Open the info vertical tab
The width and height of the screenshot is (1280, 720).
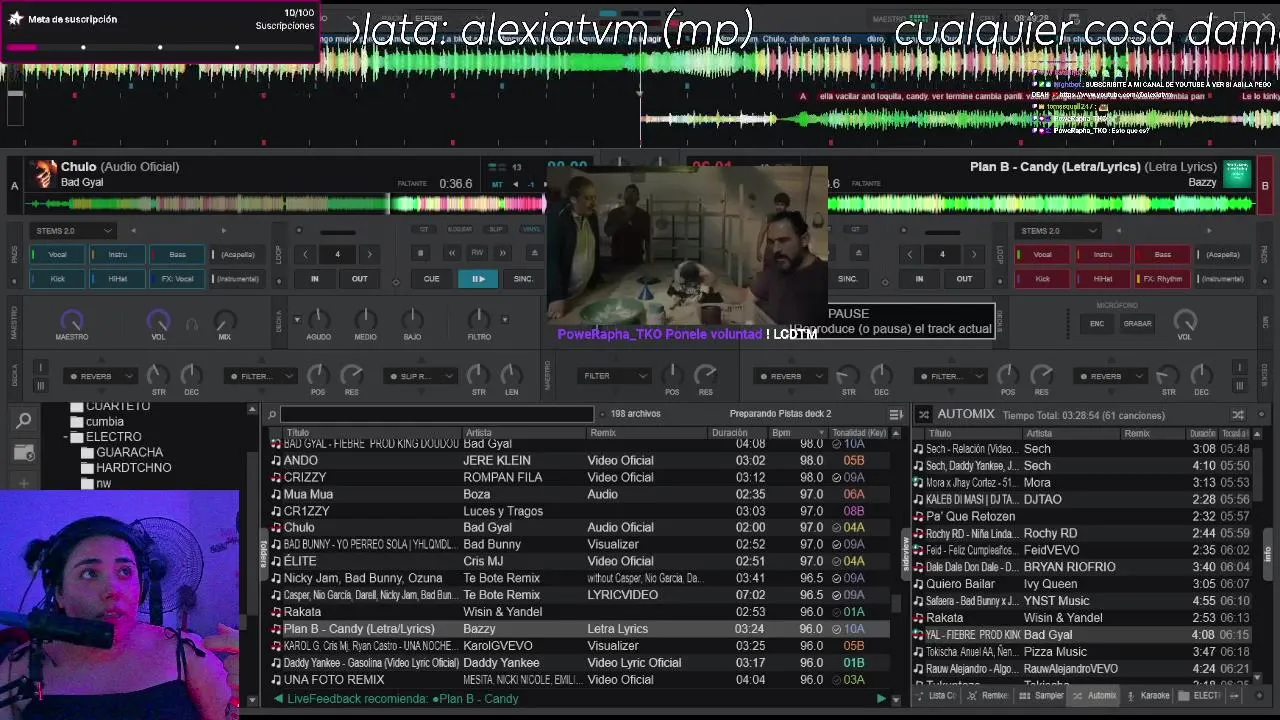[1268, 553]
